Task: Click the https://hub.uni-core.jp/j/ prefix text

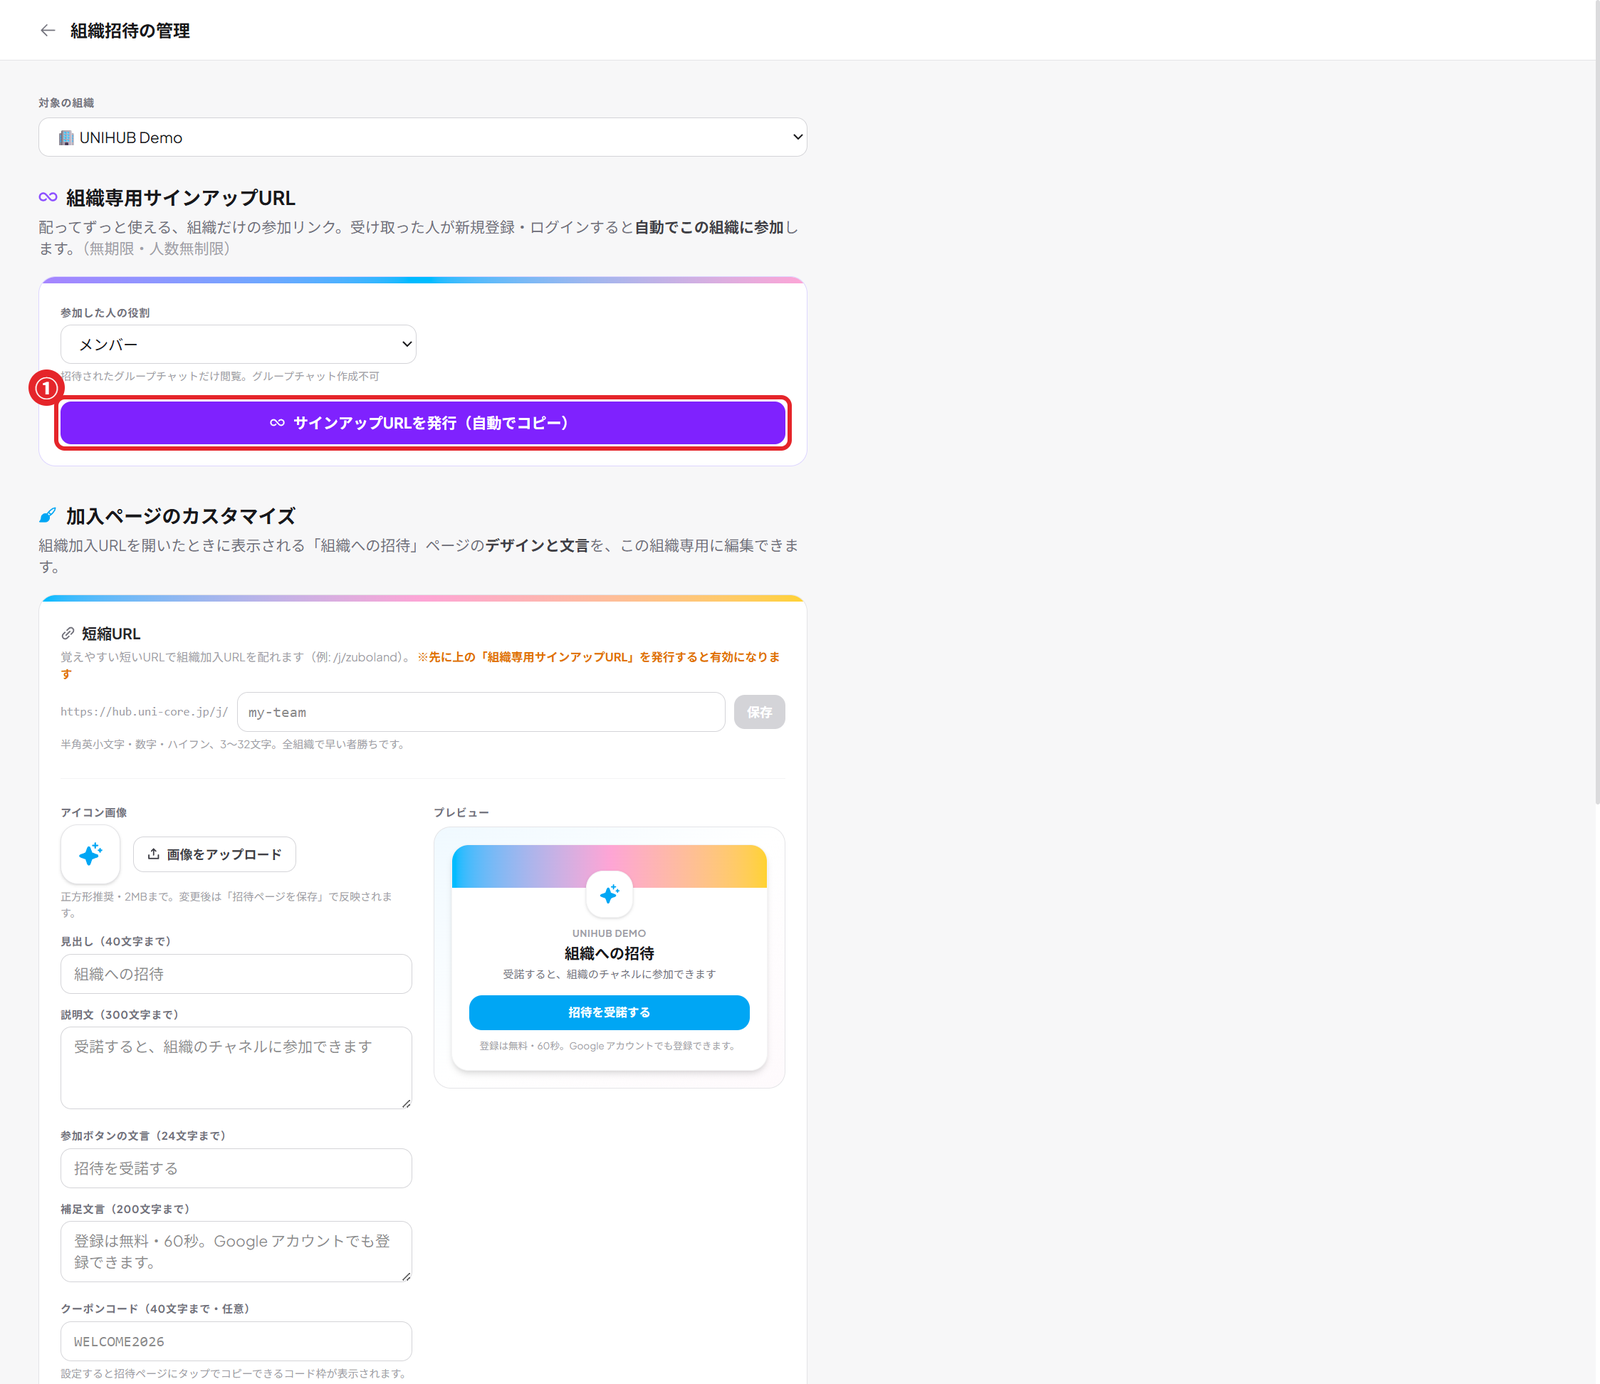Action: point(144,712)
